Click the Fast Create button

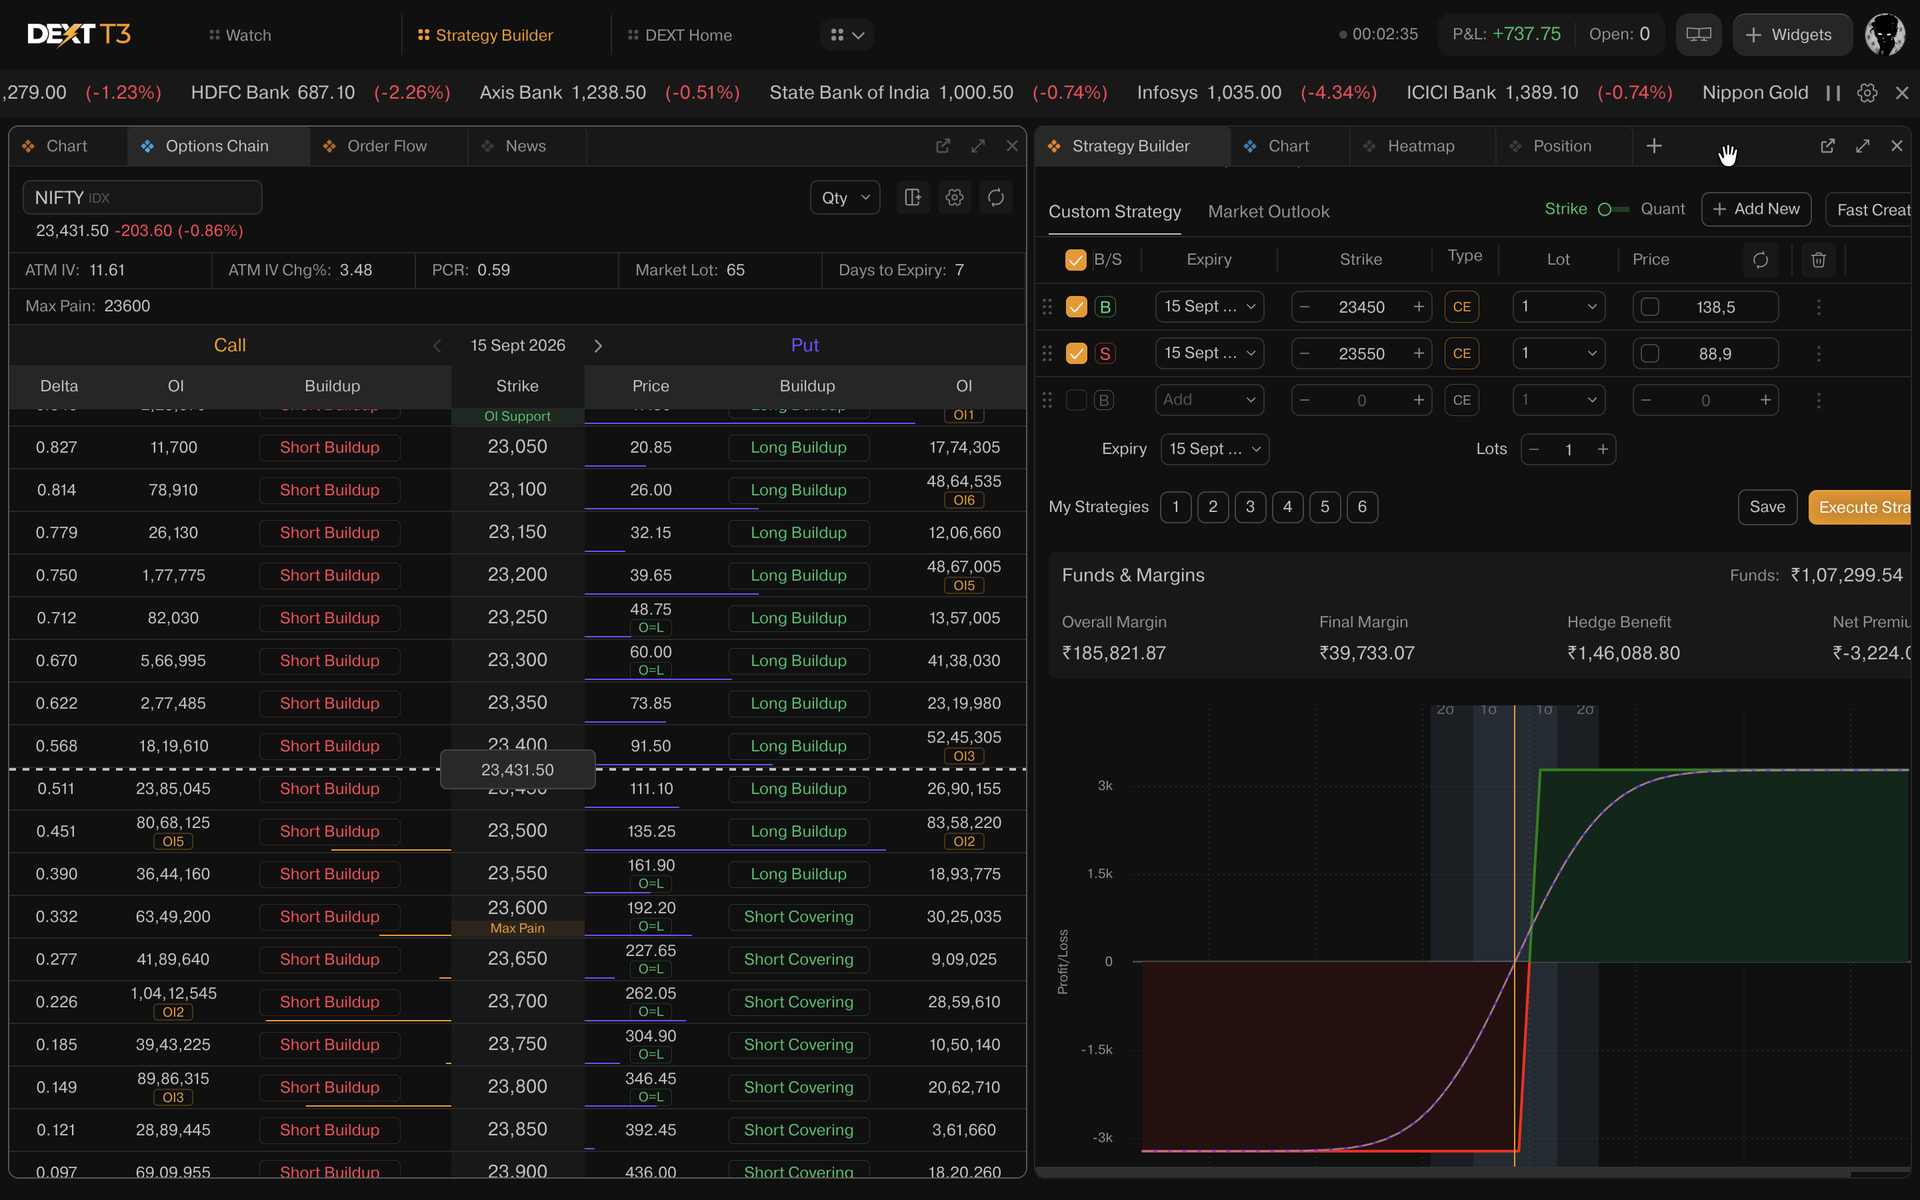(1869, 209)
